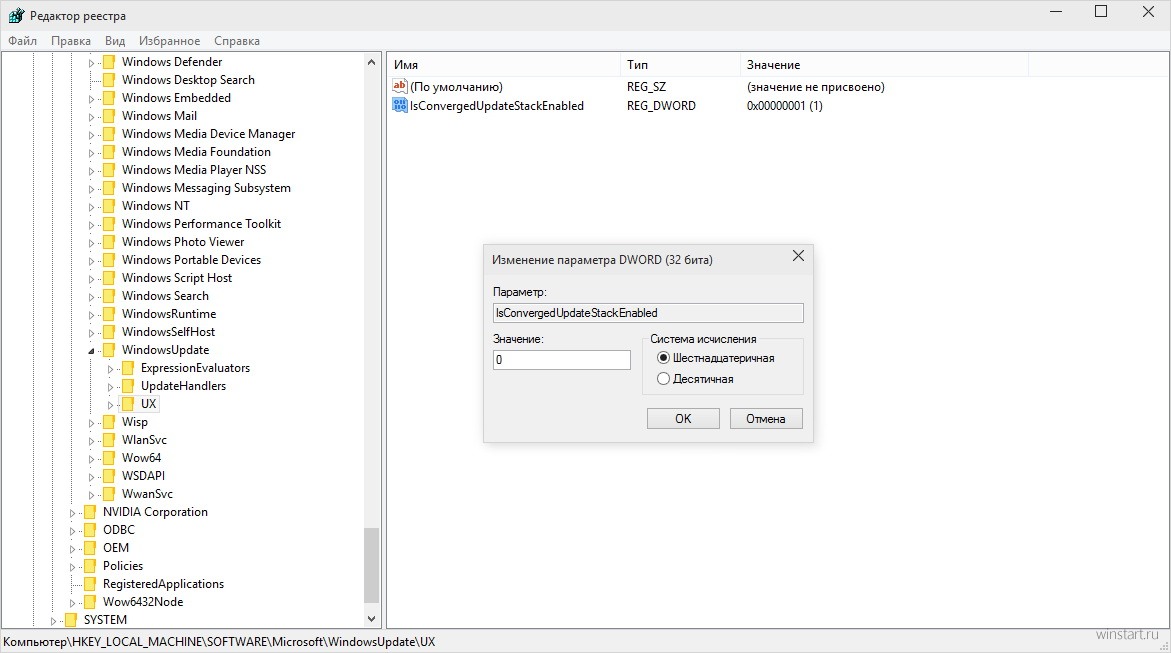Image resolution: width=1171 pixels, height=653 pixels.
Task: Click the Отмена button
Action: pyautogui.click(x=766, y=418)
